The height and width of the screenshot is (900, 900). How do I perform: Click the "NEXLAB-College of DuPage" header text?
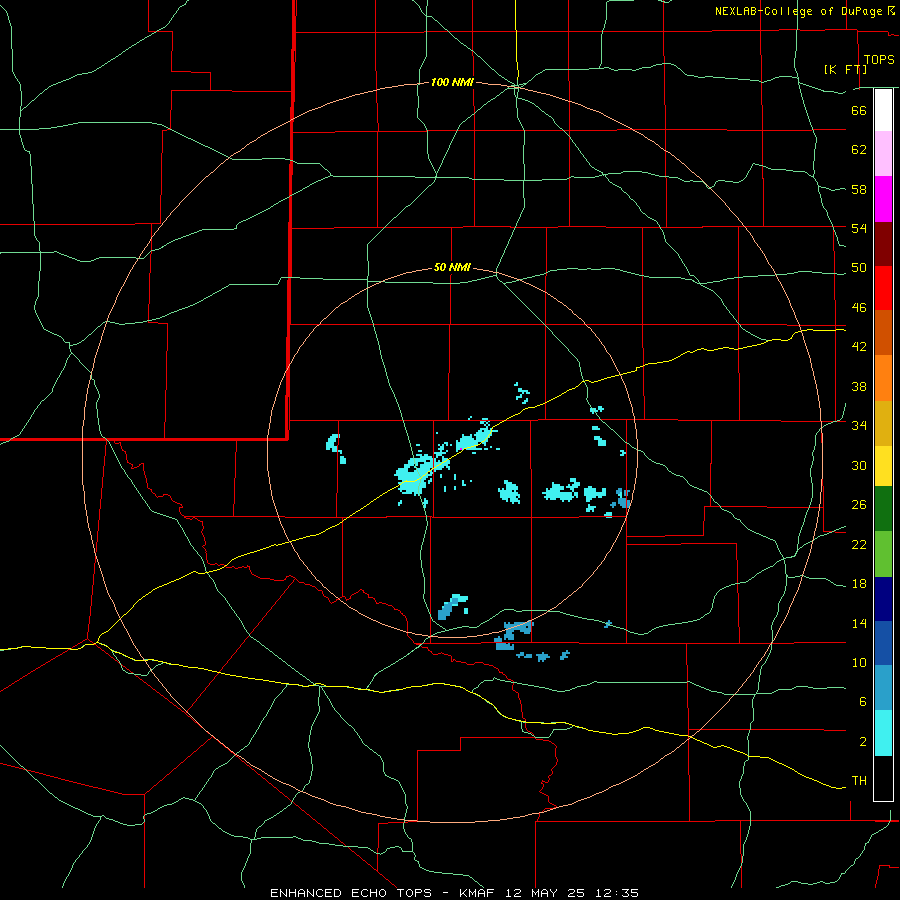click(x=798, y=11)
